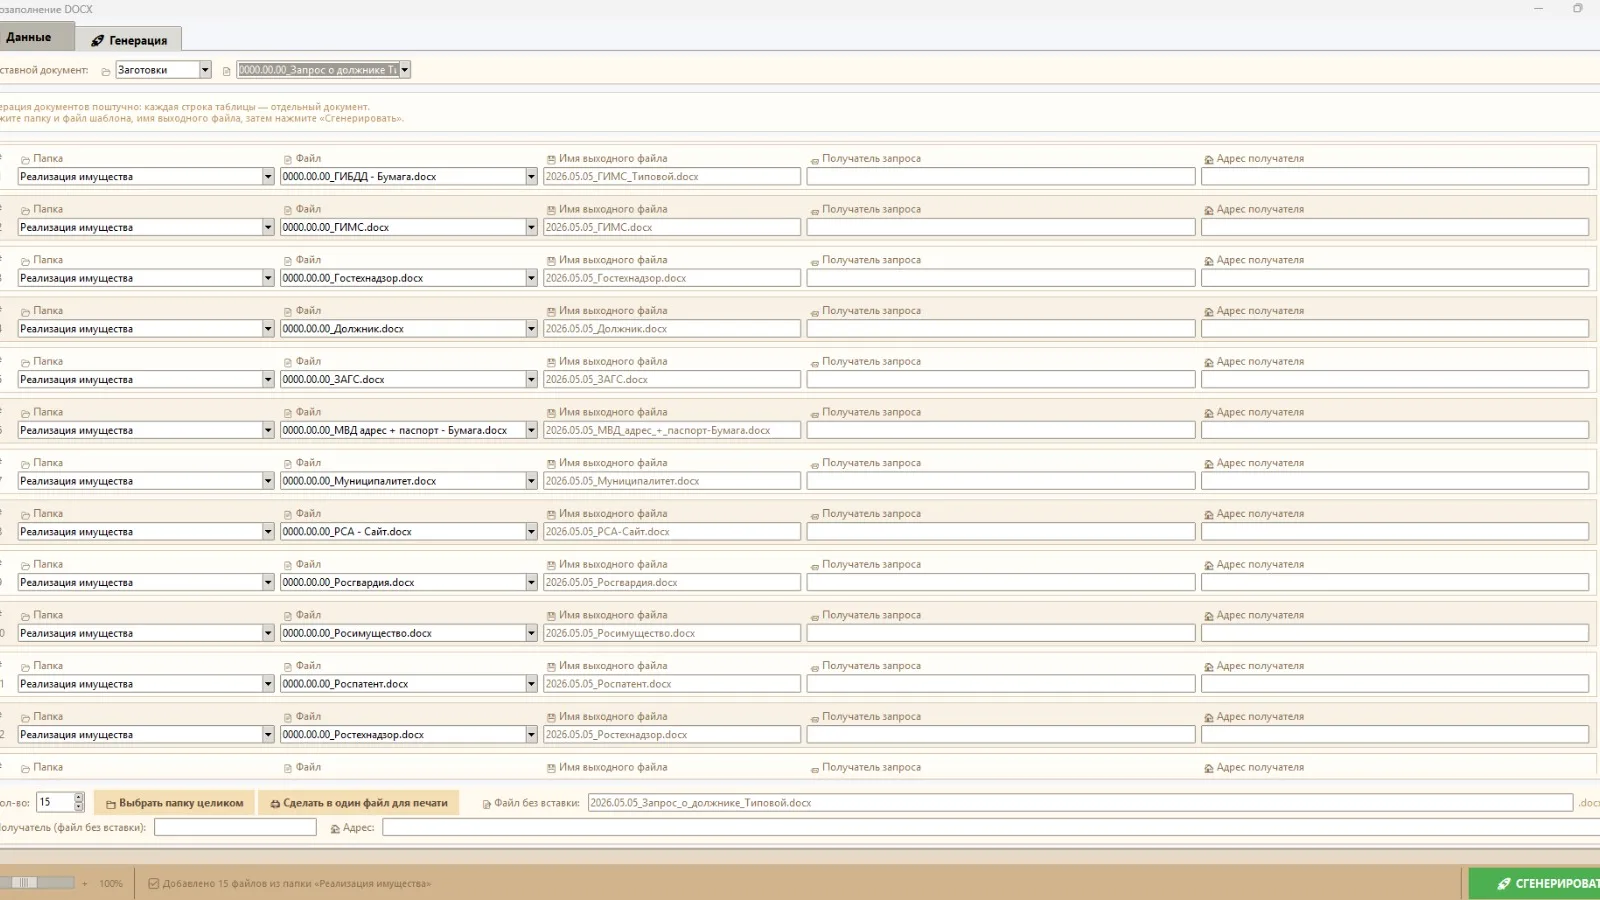Click the СГЕНЕРИРОВАТЬ button
1600x900 pixels.
click(1535, 883)
